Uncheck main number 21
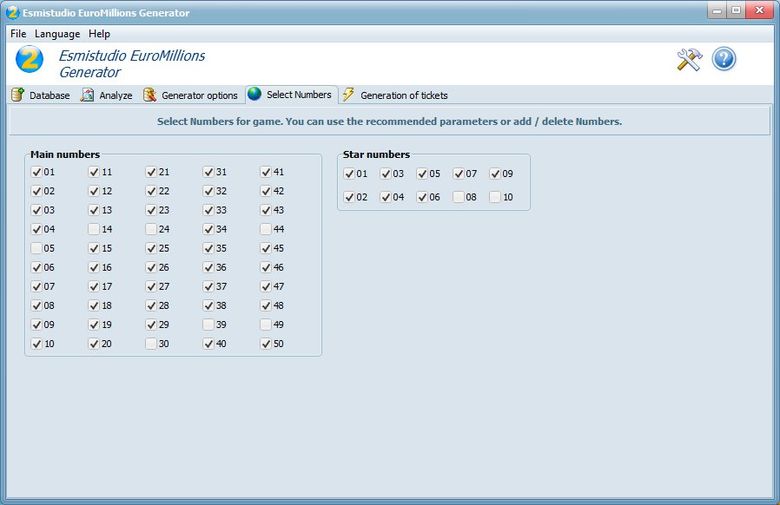Viewport: 780px width, 505px height. [151, 172]
